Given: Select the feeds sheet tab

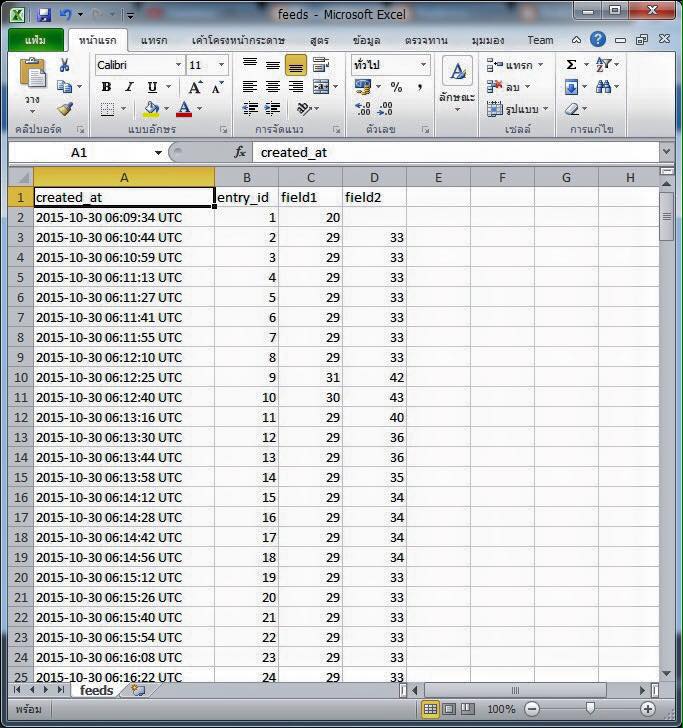Looking at the screenshot, I should (96, 690).
